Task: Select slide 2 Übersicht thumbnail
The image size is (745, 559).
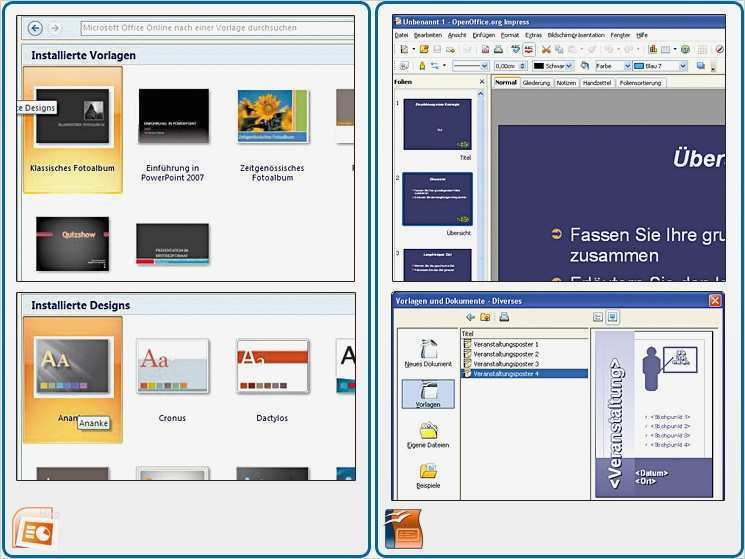Action: point(437,199)
